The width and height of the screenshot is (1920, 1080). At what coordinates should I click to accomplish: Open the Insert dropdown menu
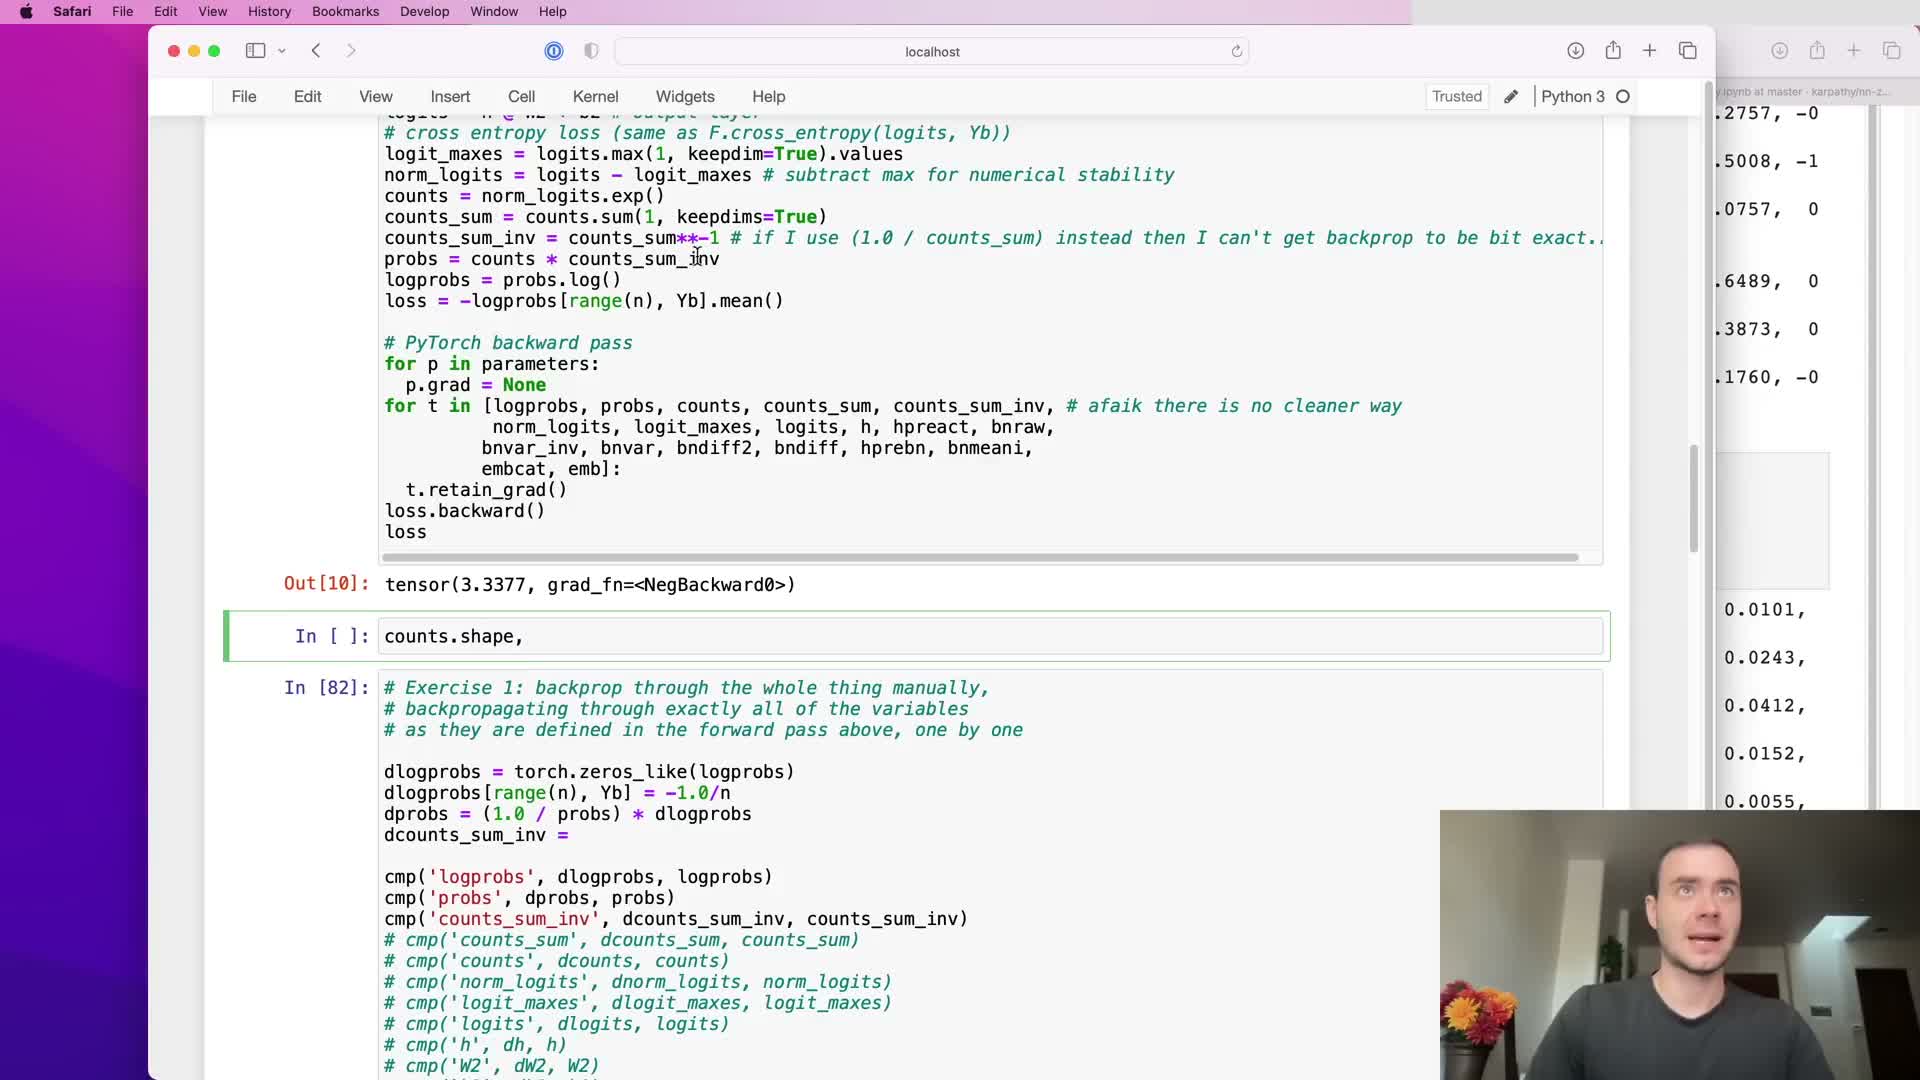click(x=450, y=97)
